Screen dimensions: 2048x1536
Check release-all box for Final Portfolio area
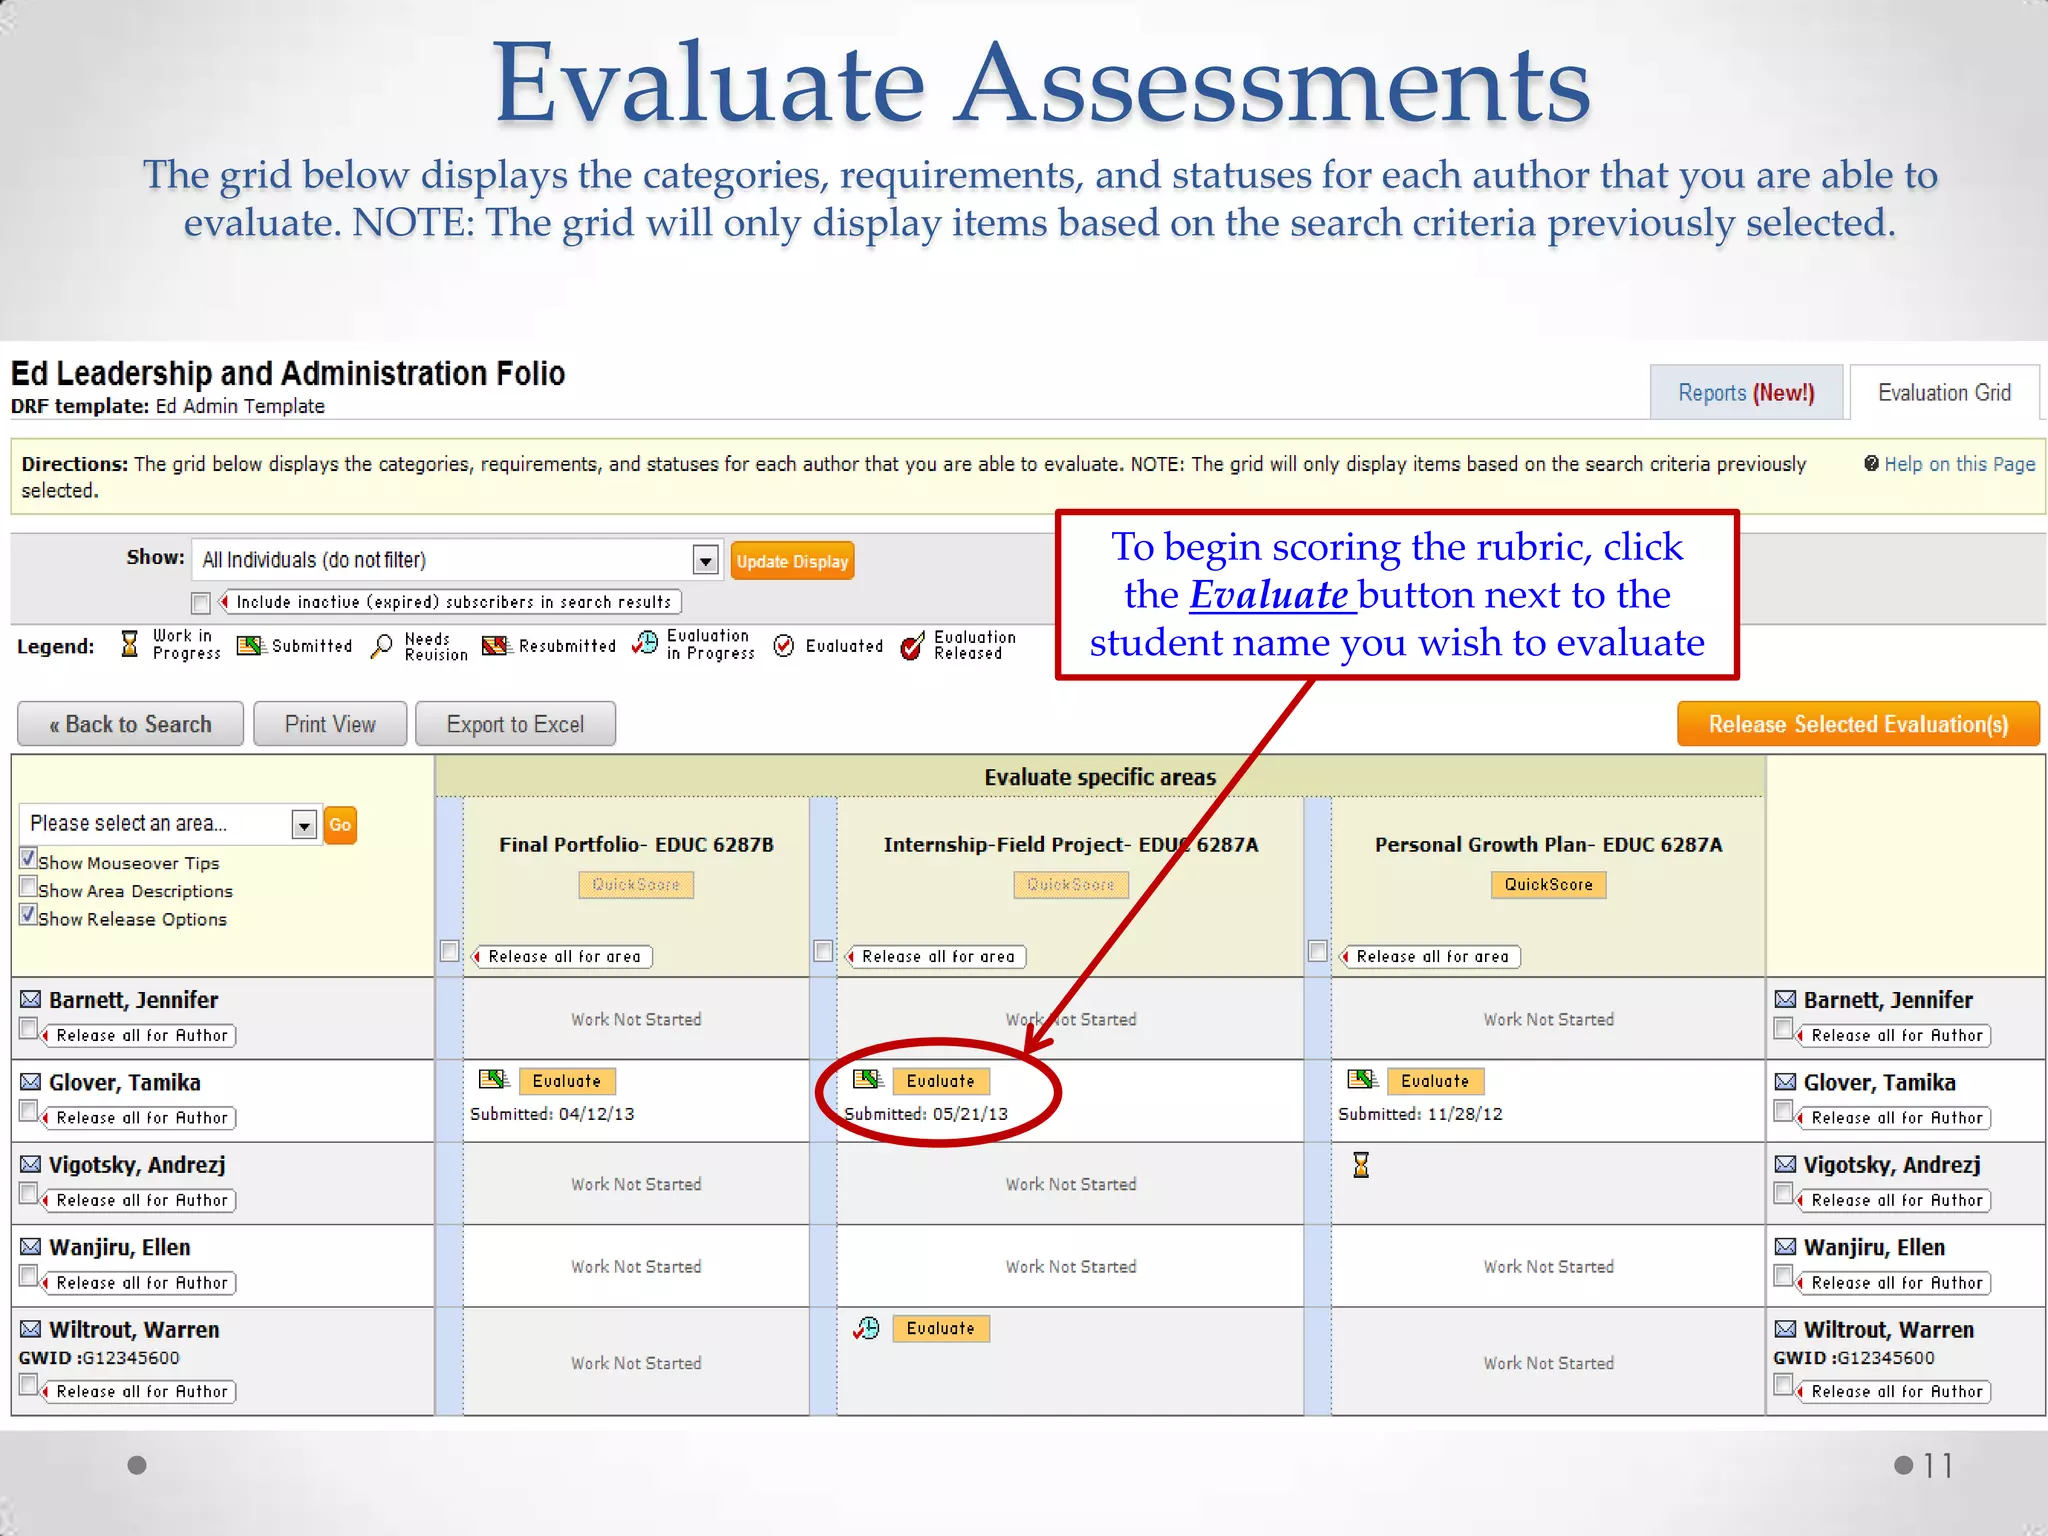(x=450, y=951)
